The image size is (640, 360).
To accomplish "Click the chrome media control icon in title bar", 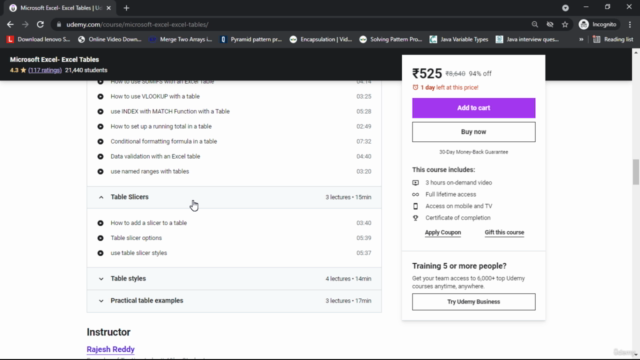I will [565, 8].
